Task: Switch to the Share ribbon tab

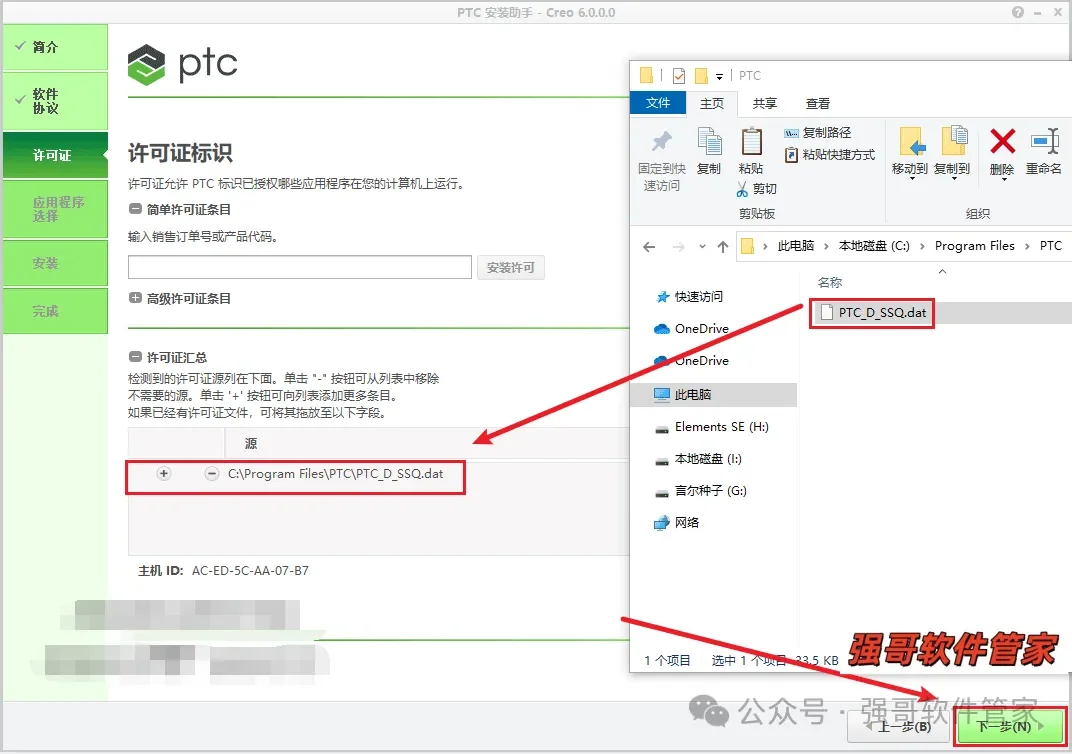Action: pyautogui.click(x=764, y=103)
